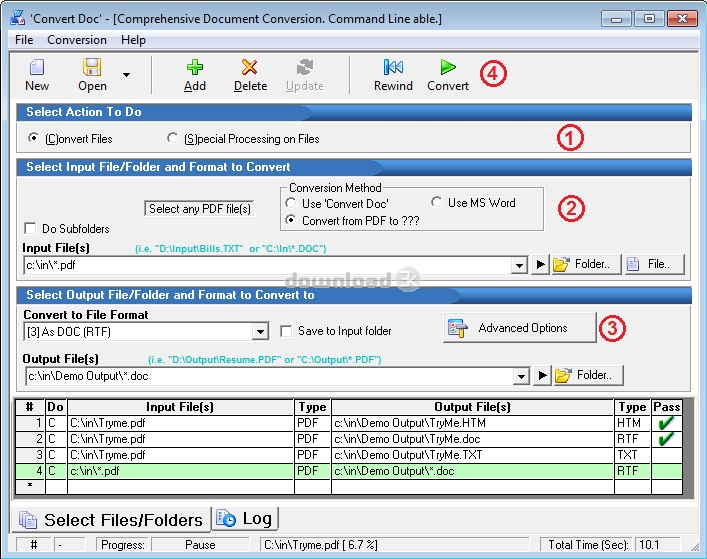Click the New toolbar icon

point(37,67)
